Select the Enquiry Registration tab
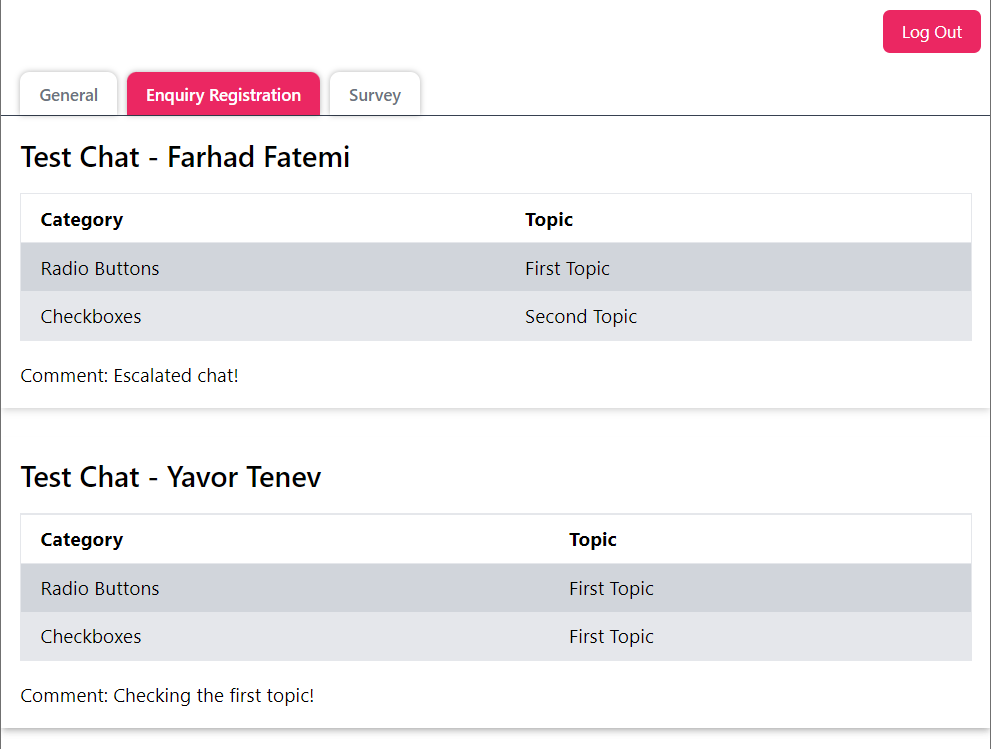 tap(223, 95)
